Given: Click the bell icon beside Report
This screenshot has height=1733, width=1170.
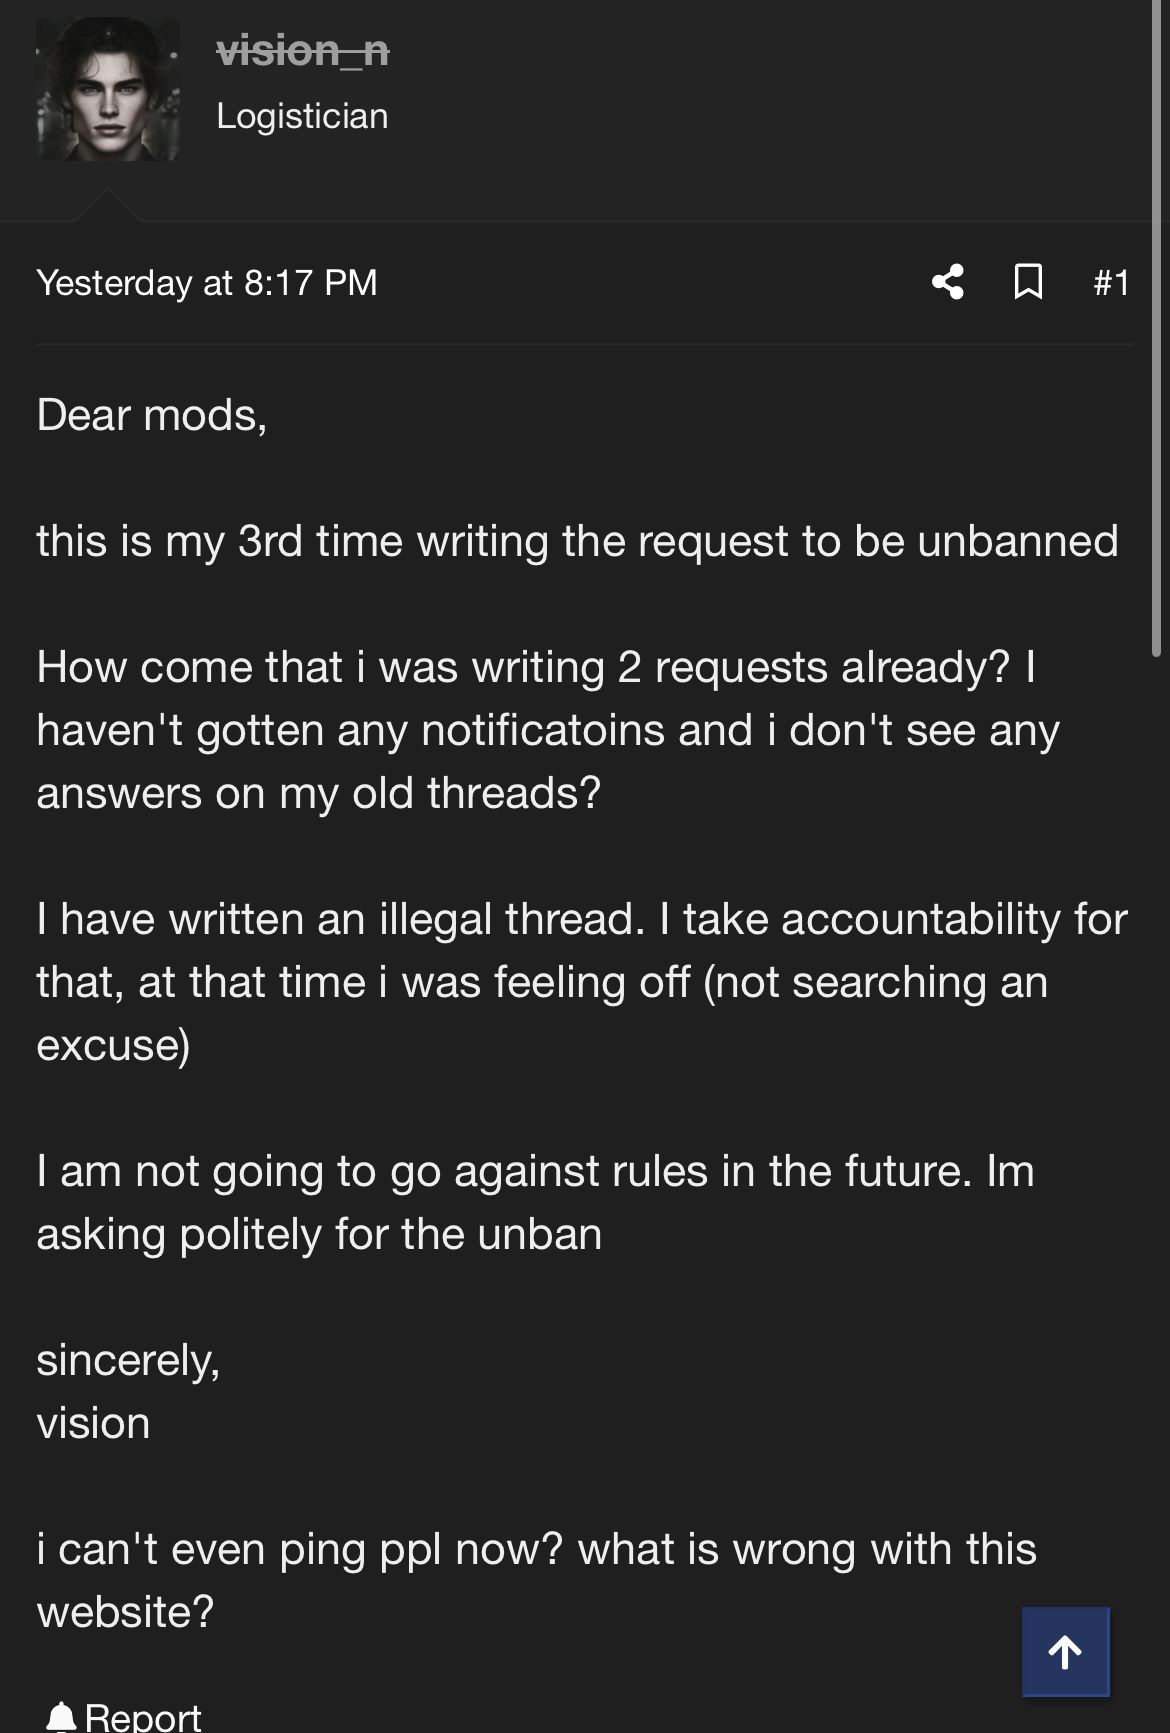Looking at the screenshot, I should tap(61, 1717).
